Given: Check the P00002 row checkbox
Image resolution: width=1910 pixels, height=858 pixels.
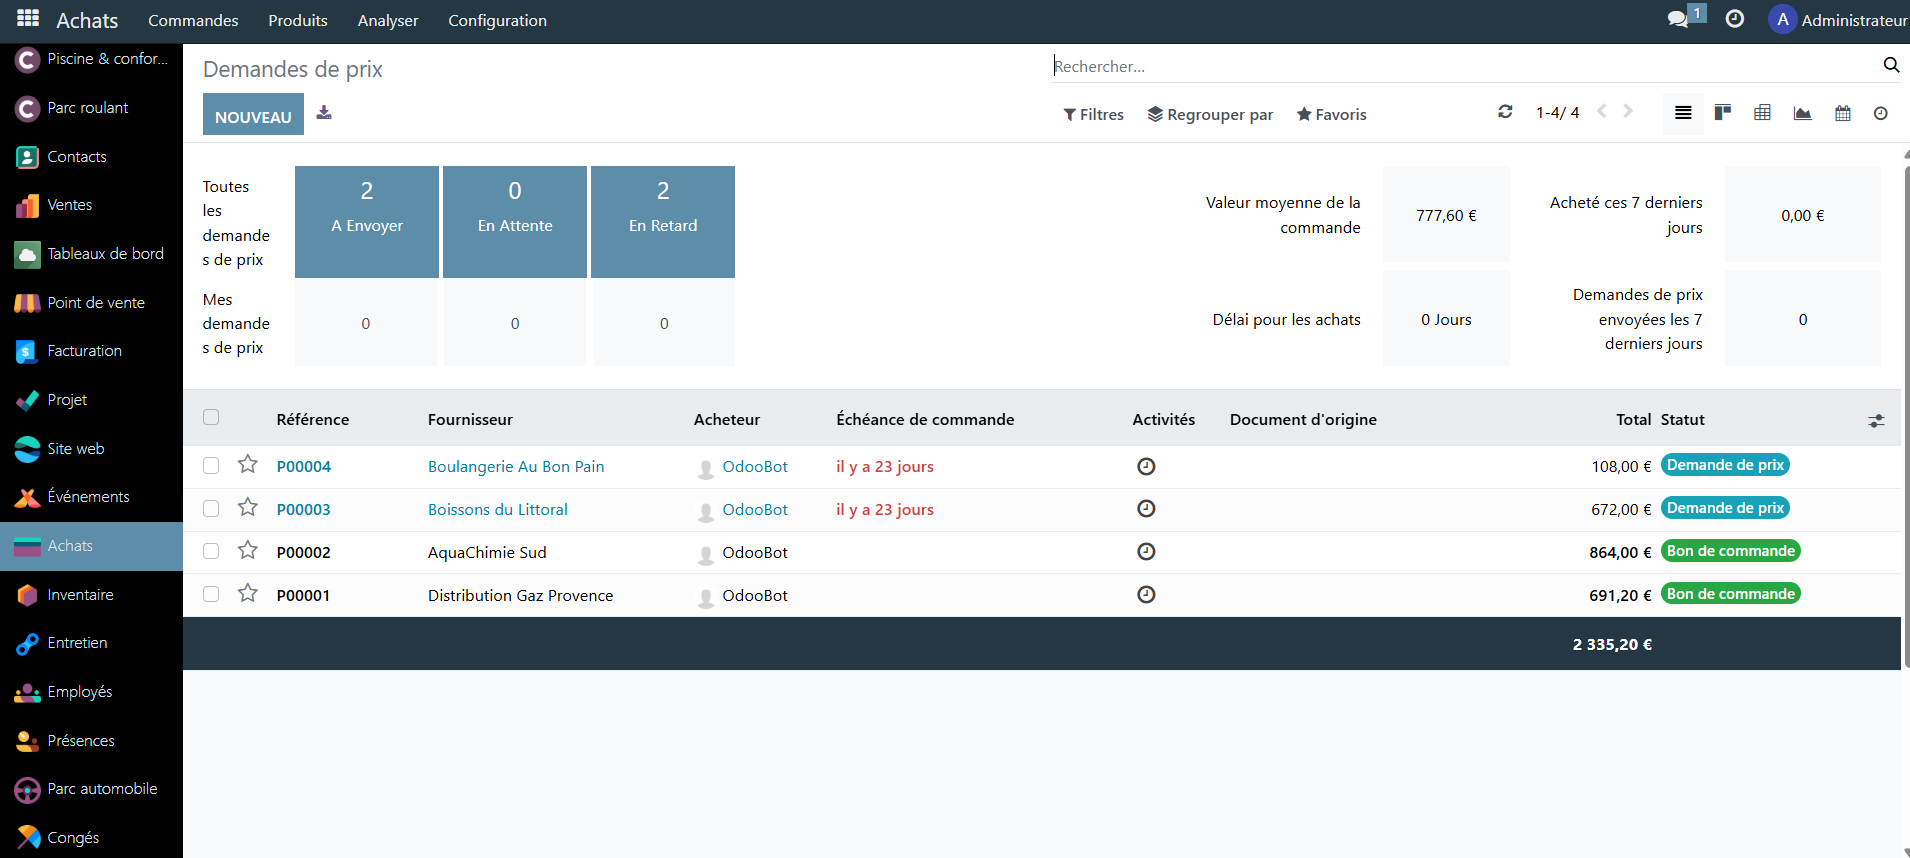Looking at the screenshot, I should (211, 551).
